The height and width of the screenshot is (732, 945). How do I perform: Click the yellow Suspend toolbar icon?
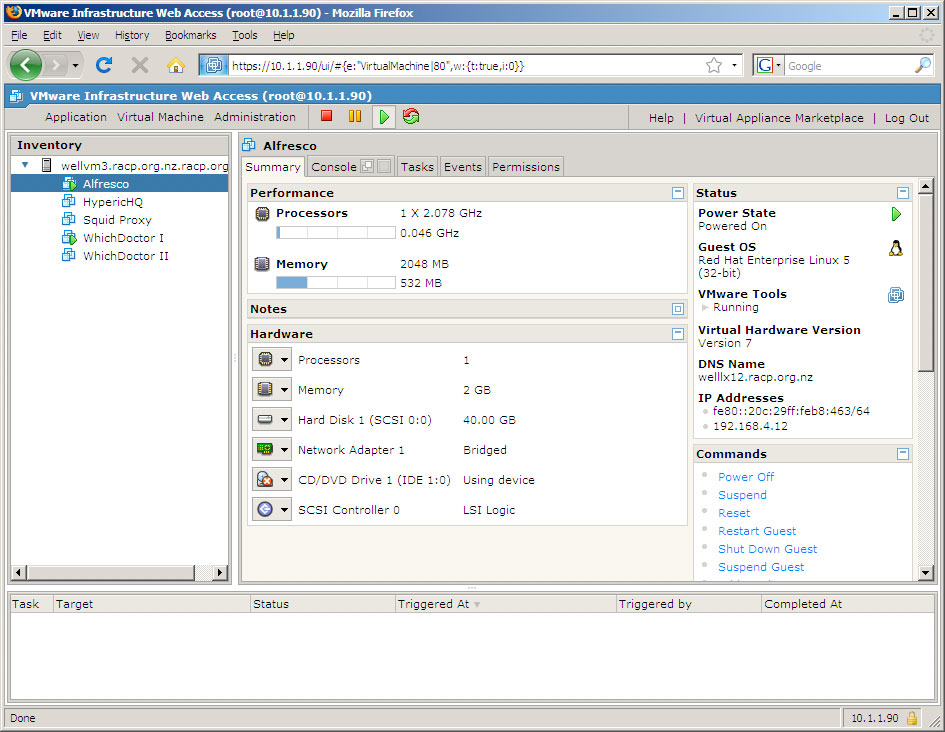355,116
